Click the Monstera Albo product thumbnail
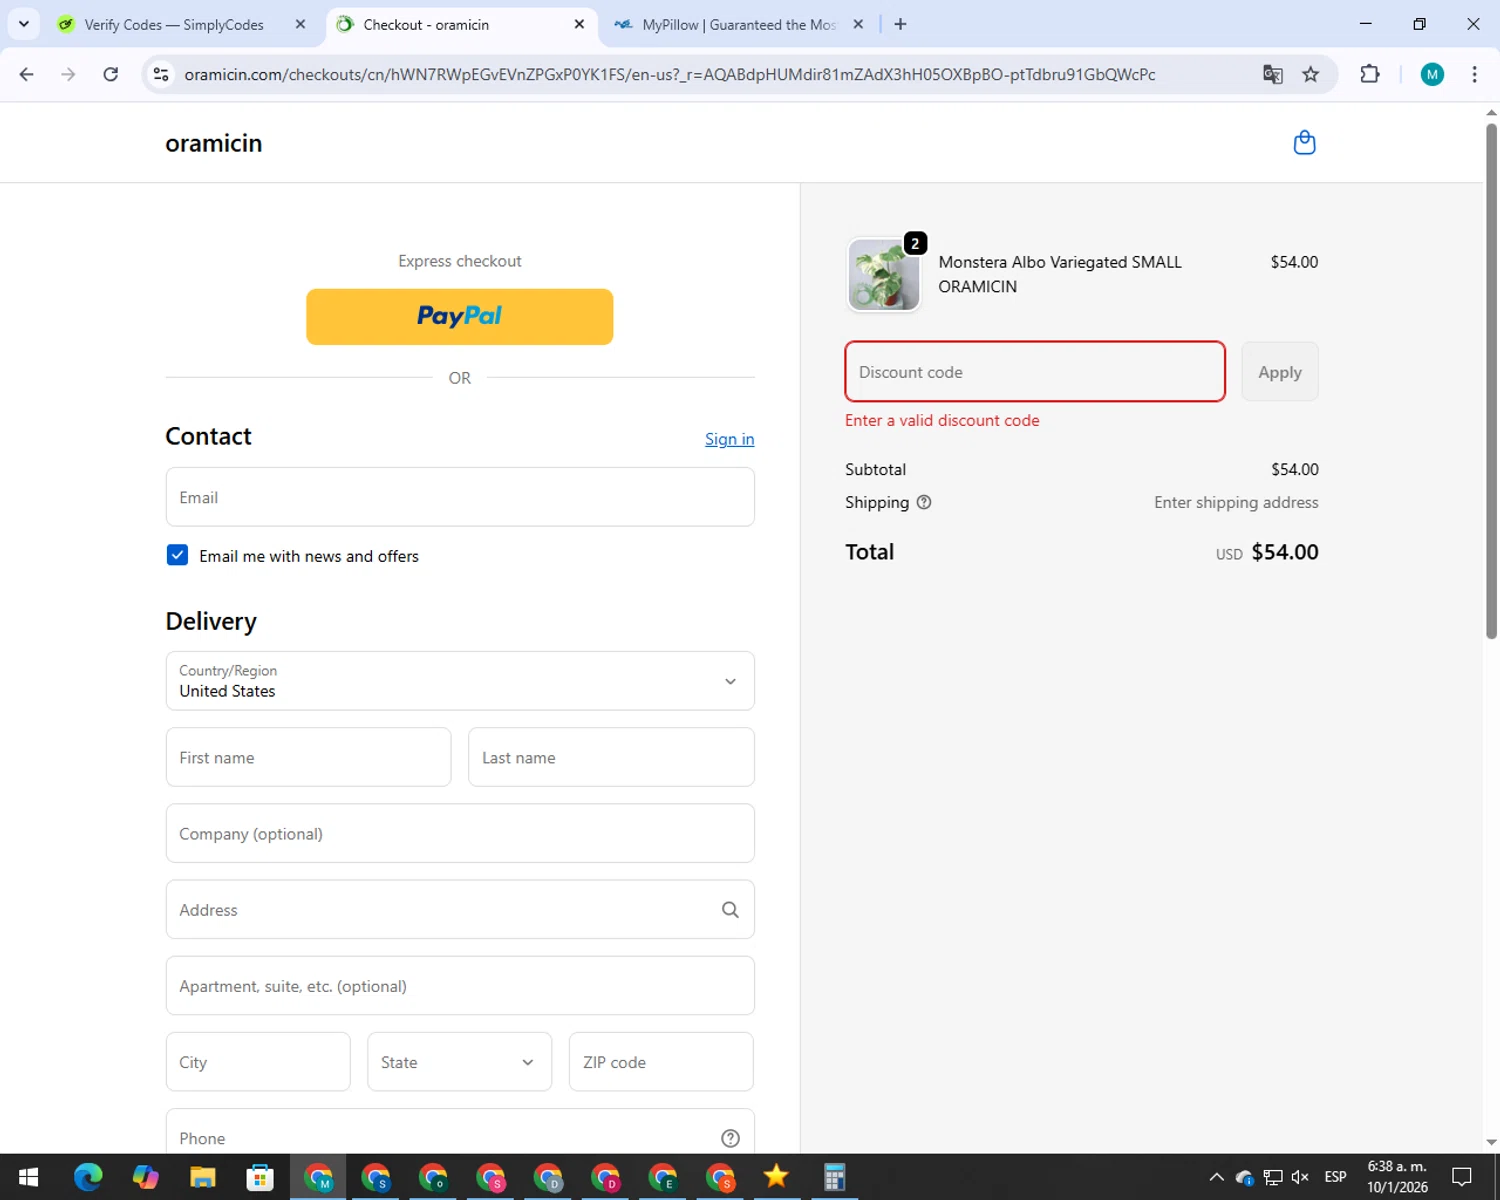 coord(884,275)
